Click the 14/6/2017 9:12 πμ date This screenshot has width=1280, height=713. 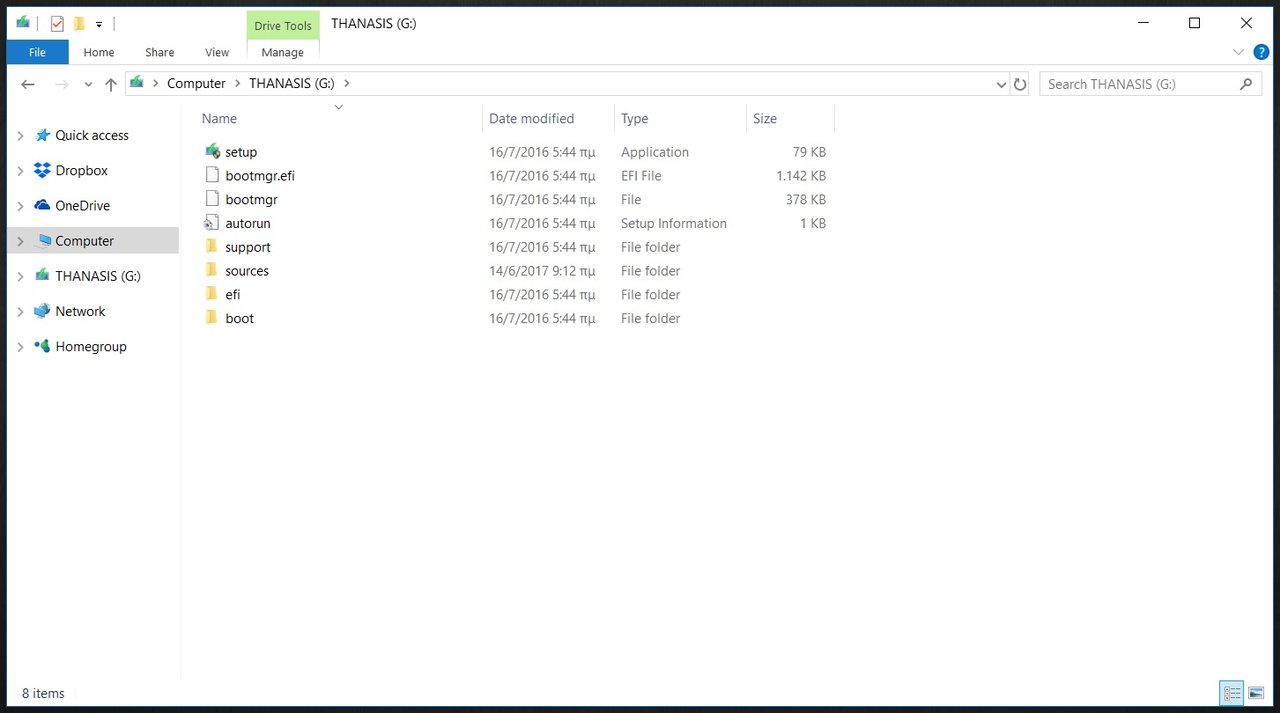542,271
